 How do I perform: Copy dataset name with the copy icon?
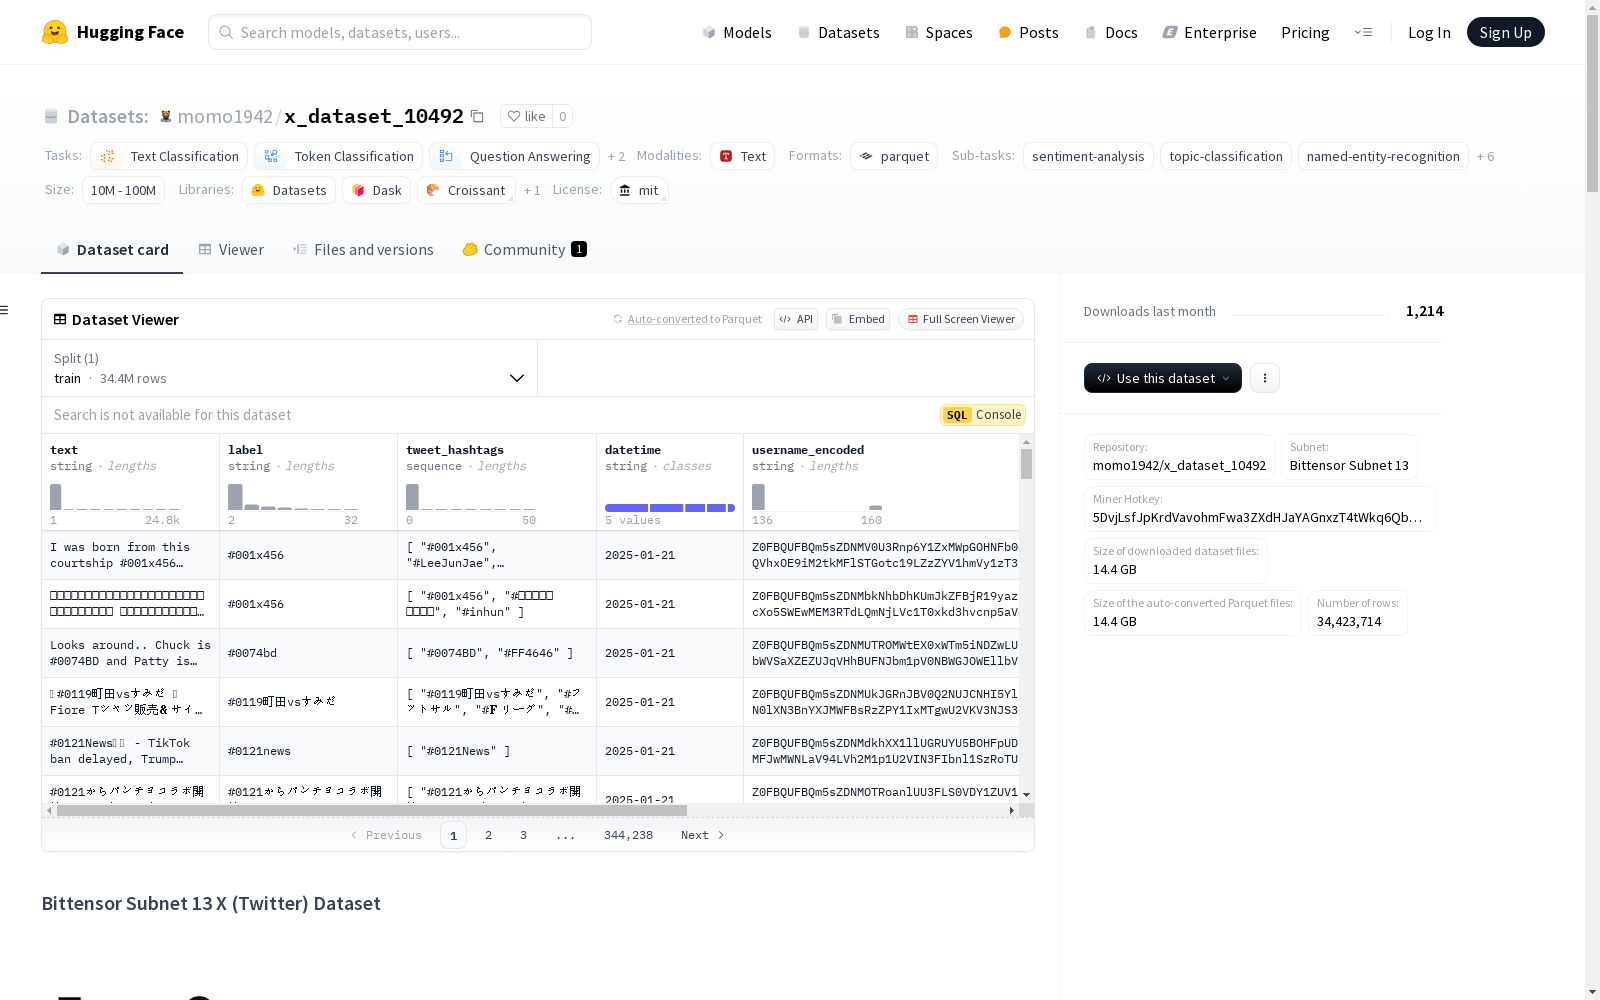click(477, 116)
